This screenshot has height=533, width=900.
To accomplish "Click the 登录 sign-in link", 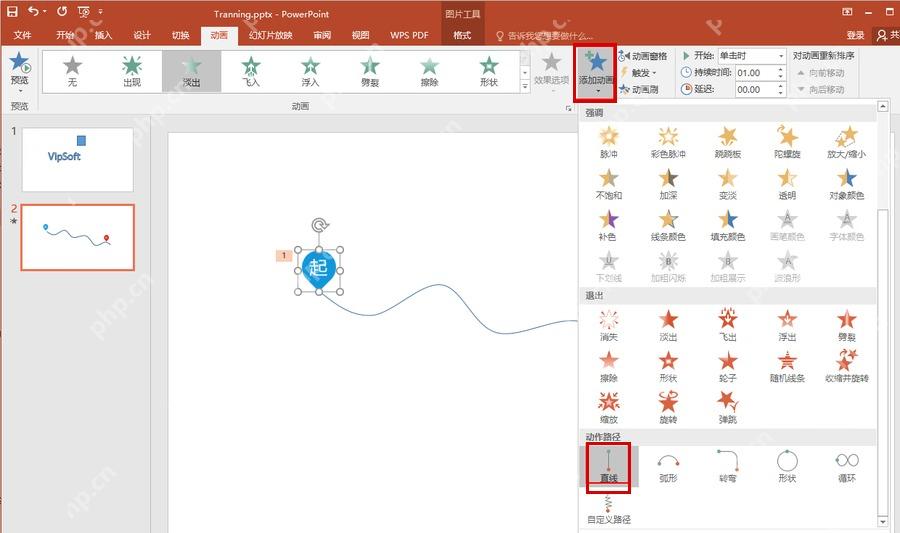I will (x=855, y=35).
